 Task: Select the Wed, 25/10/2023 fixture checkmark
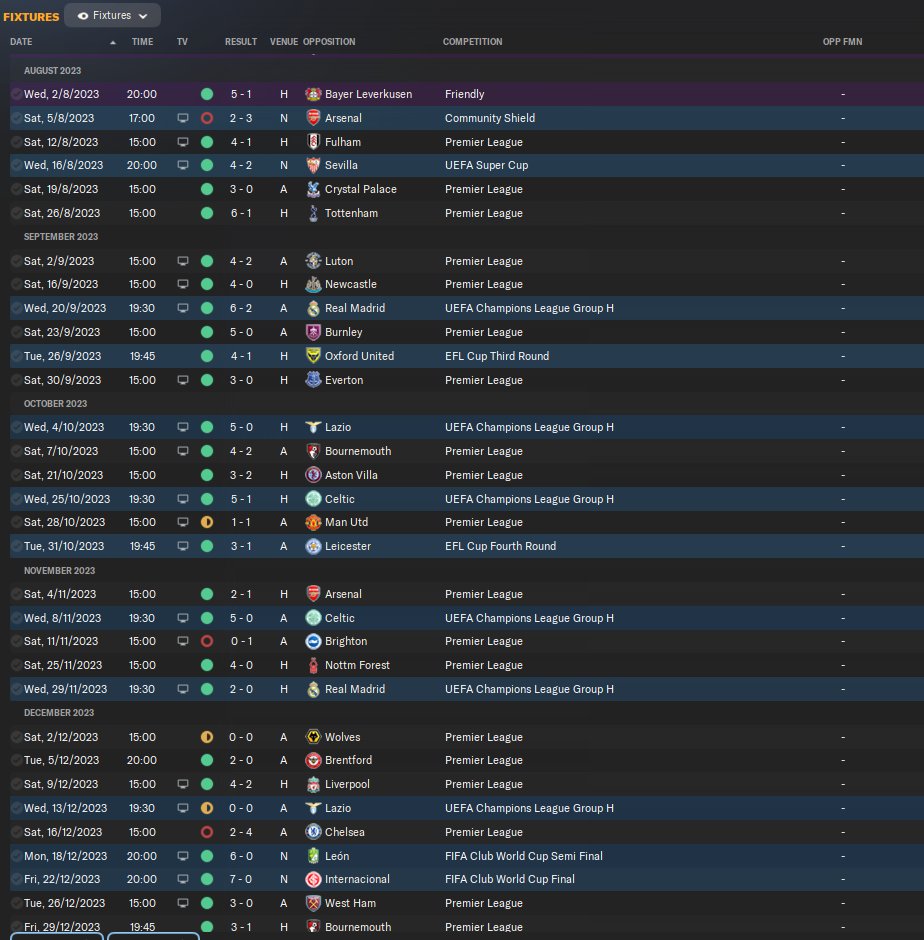(x=17, y=499)
